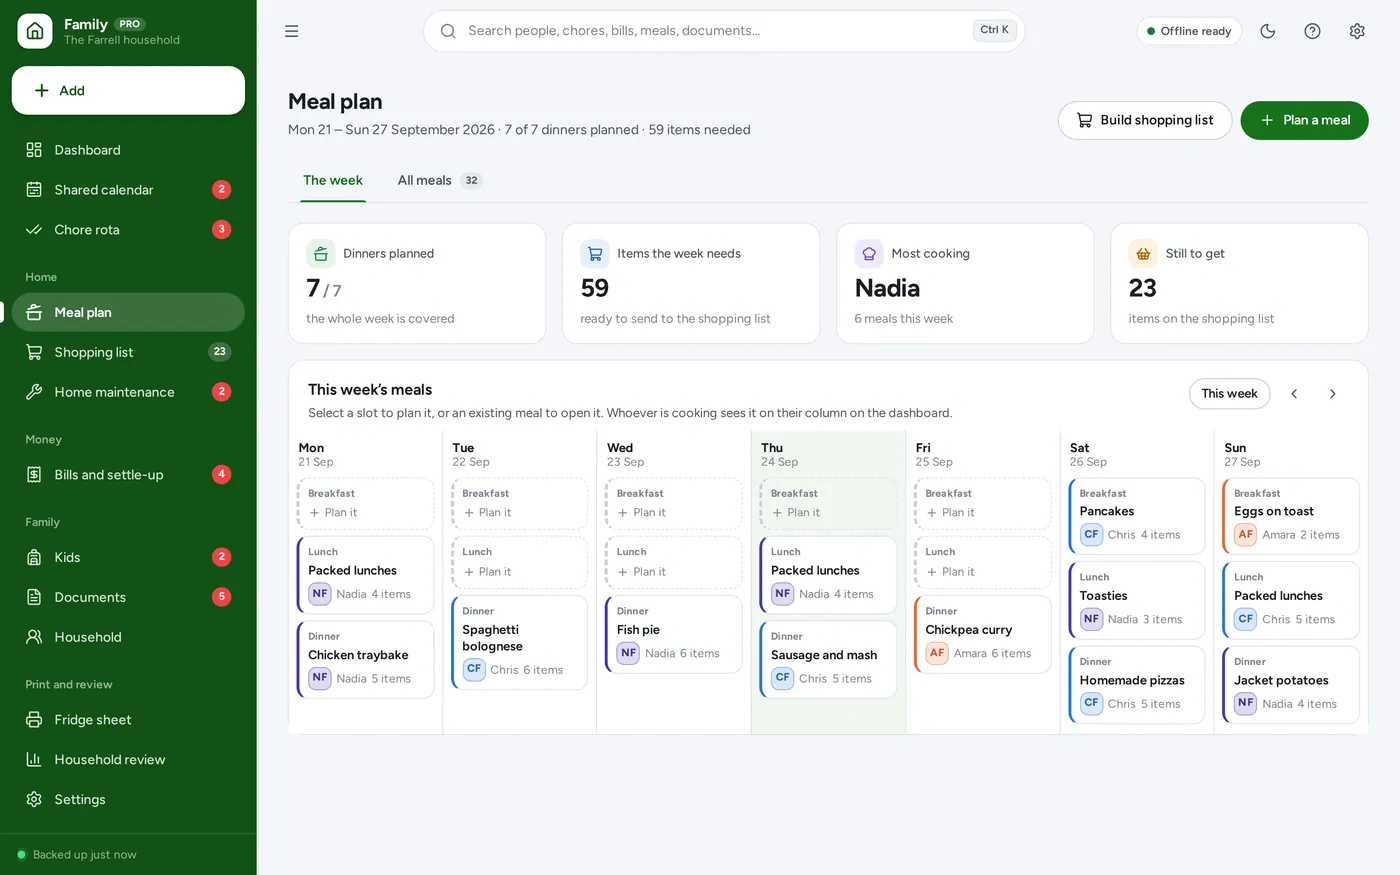1400x875 pixels.
Task: Click the Fridge sheet printer icon
Action: (x=34, y=720)
